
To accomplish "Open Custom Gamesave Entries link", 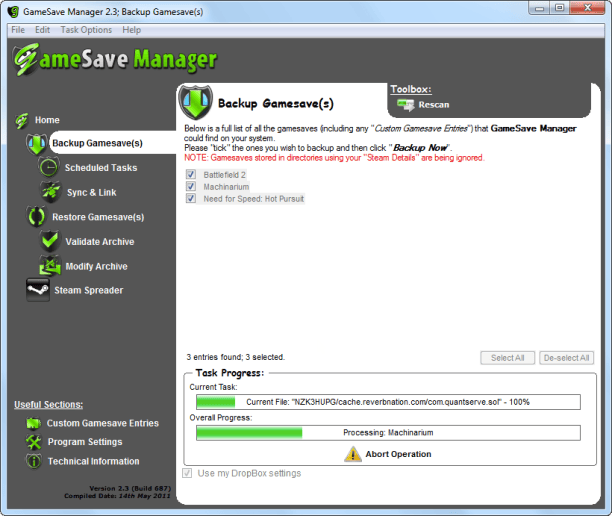I will (x=103, y=423).
